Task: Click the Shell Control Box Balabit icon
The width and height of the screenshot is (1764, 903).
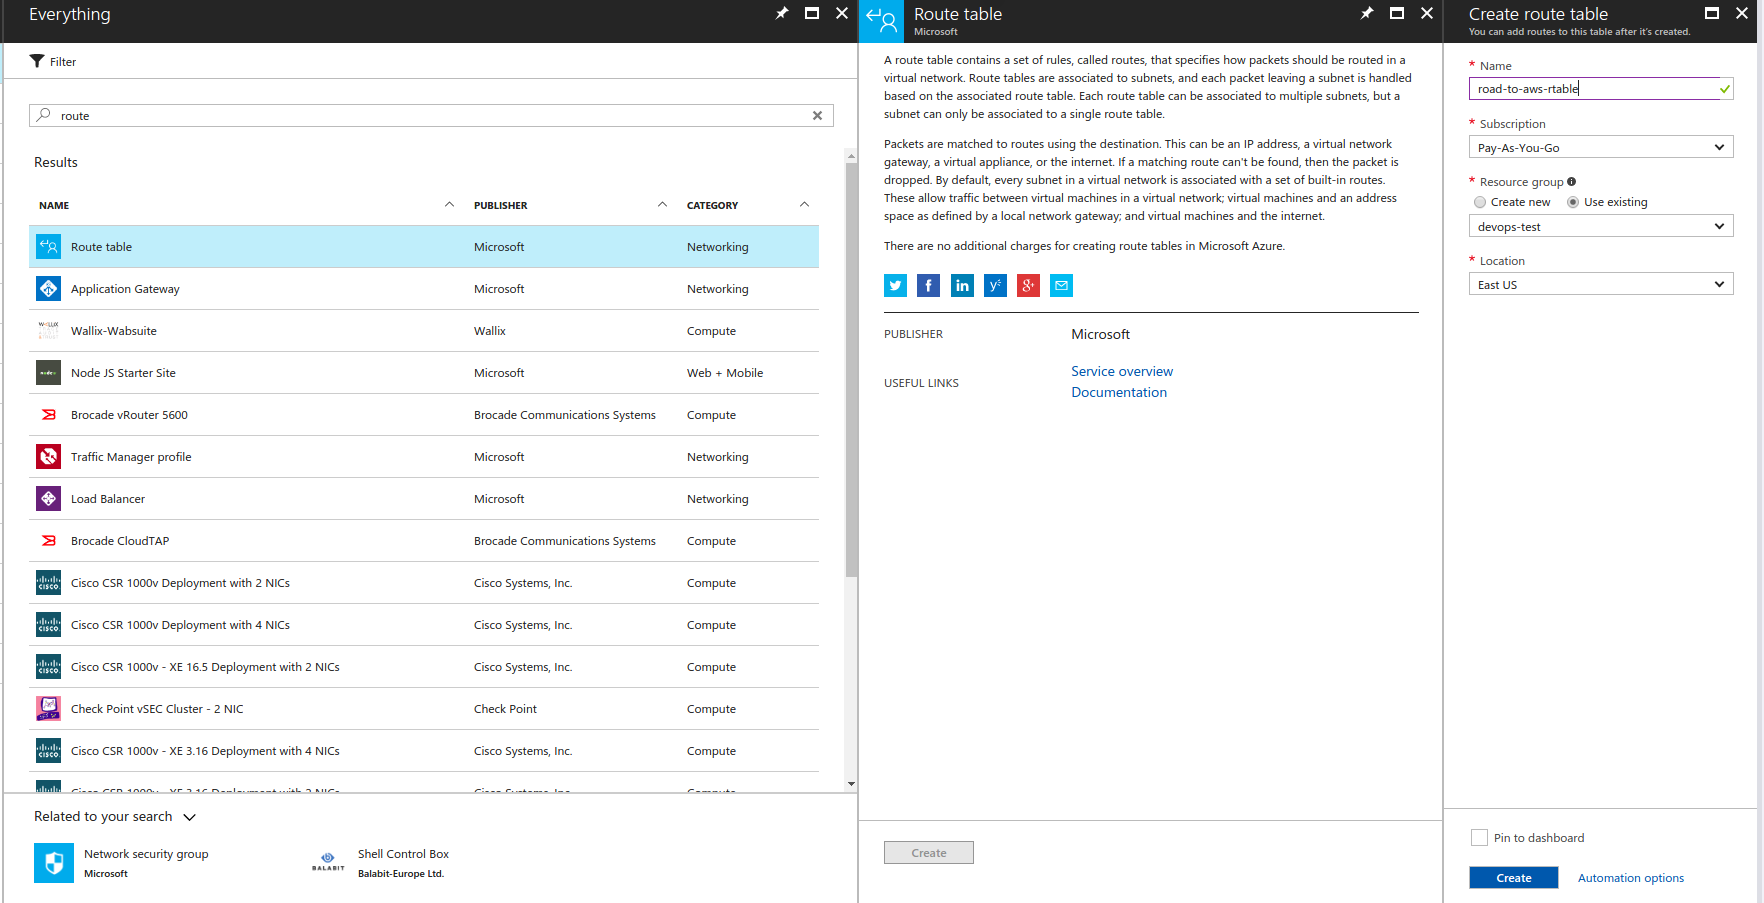Action: (x=328, y=861)
